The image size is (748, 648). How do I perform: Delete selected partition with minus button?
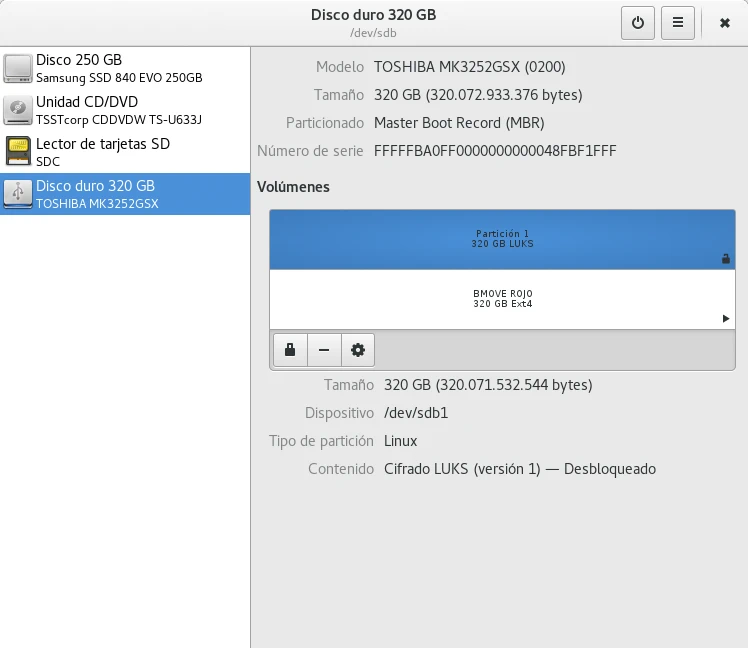pos(324,350)
